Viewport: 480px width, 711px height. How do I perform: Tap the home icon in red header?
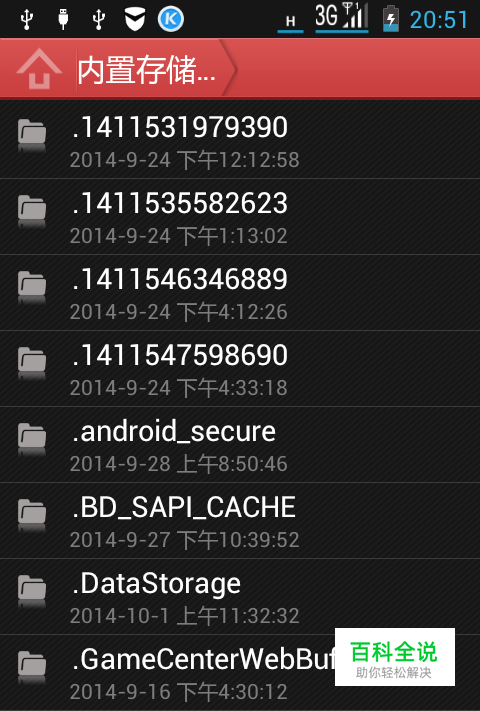(39, 69)
